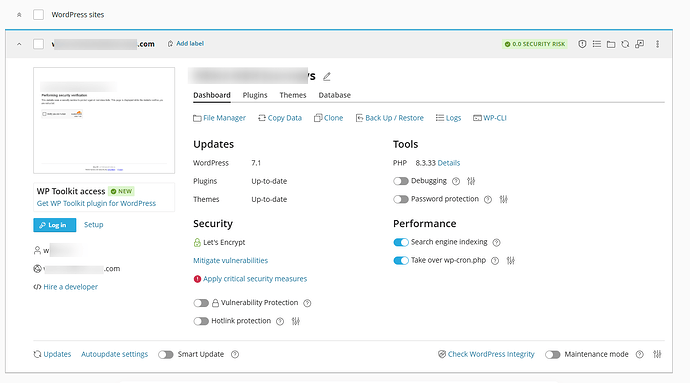Open the site preview thumbnail
Image resolution: width=690 pixels, height=383 pixels.
click(104, 120)
